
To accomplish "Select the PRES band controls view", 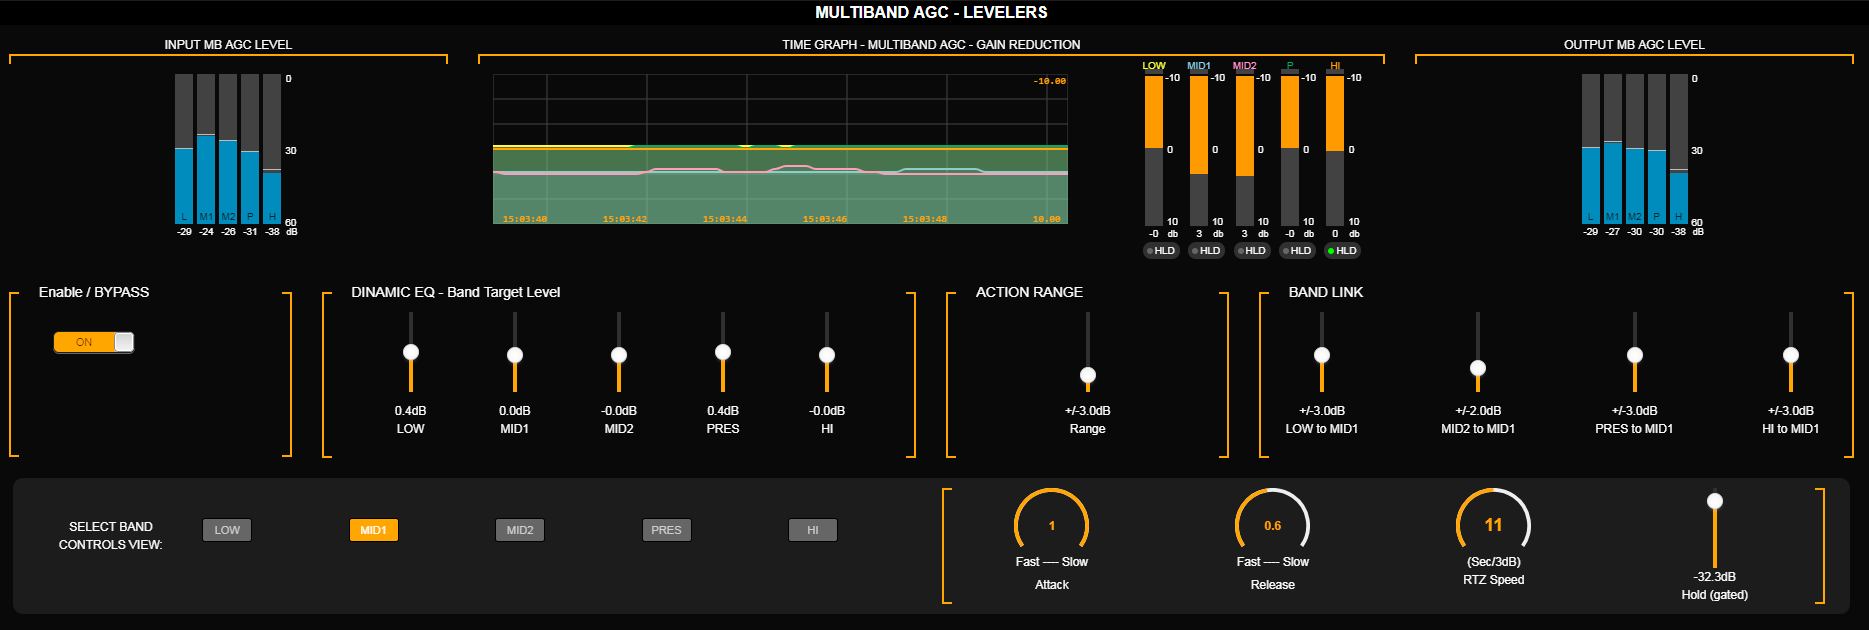I will coord(666,530).
